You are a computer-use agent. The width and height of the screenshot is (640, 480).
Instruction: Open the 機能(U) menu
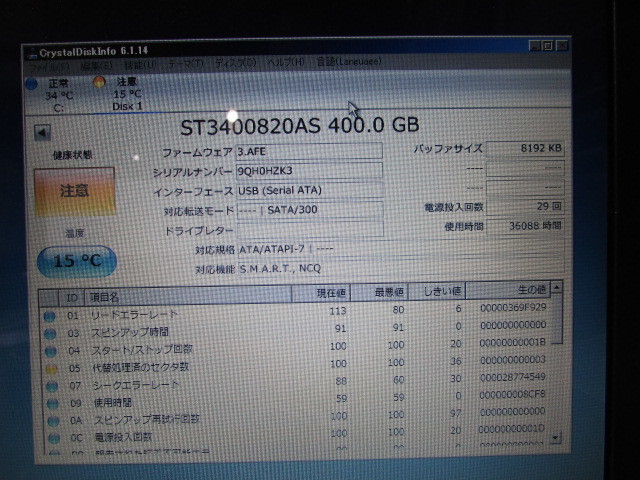point(140,65)
